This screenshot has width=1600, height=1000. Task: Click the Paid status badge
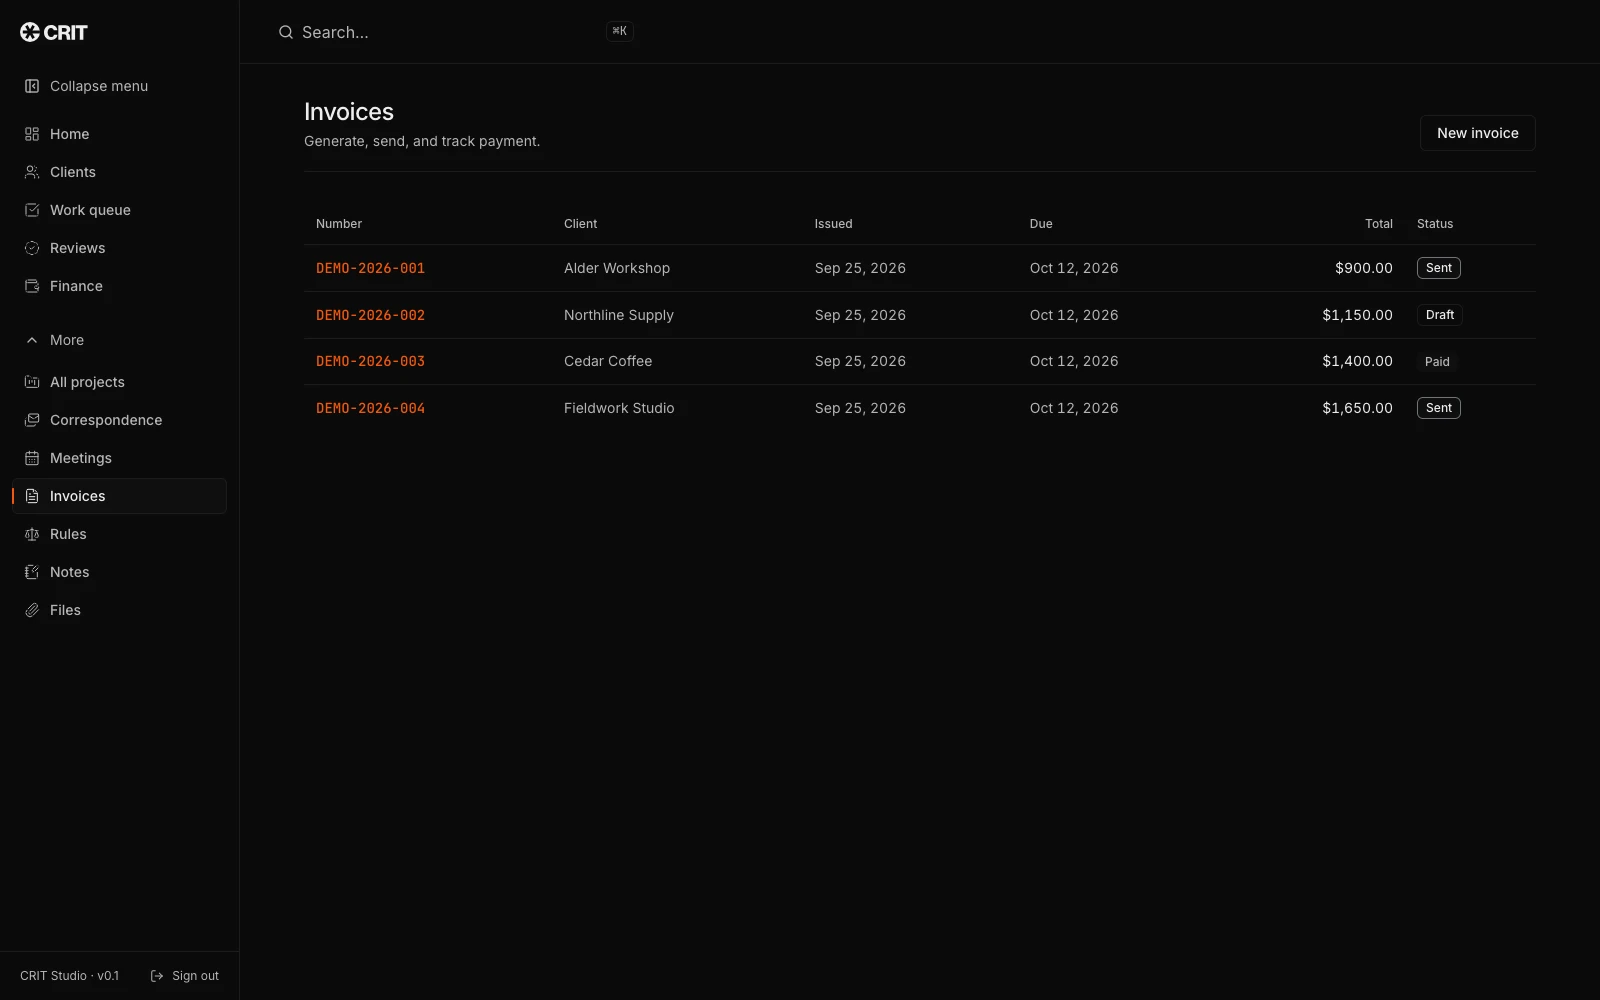(x=1437, y=362)
